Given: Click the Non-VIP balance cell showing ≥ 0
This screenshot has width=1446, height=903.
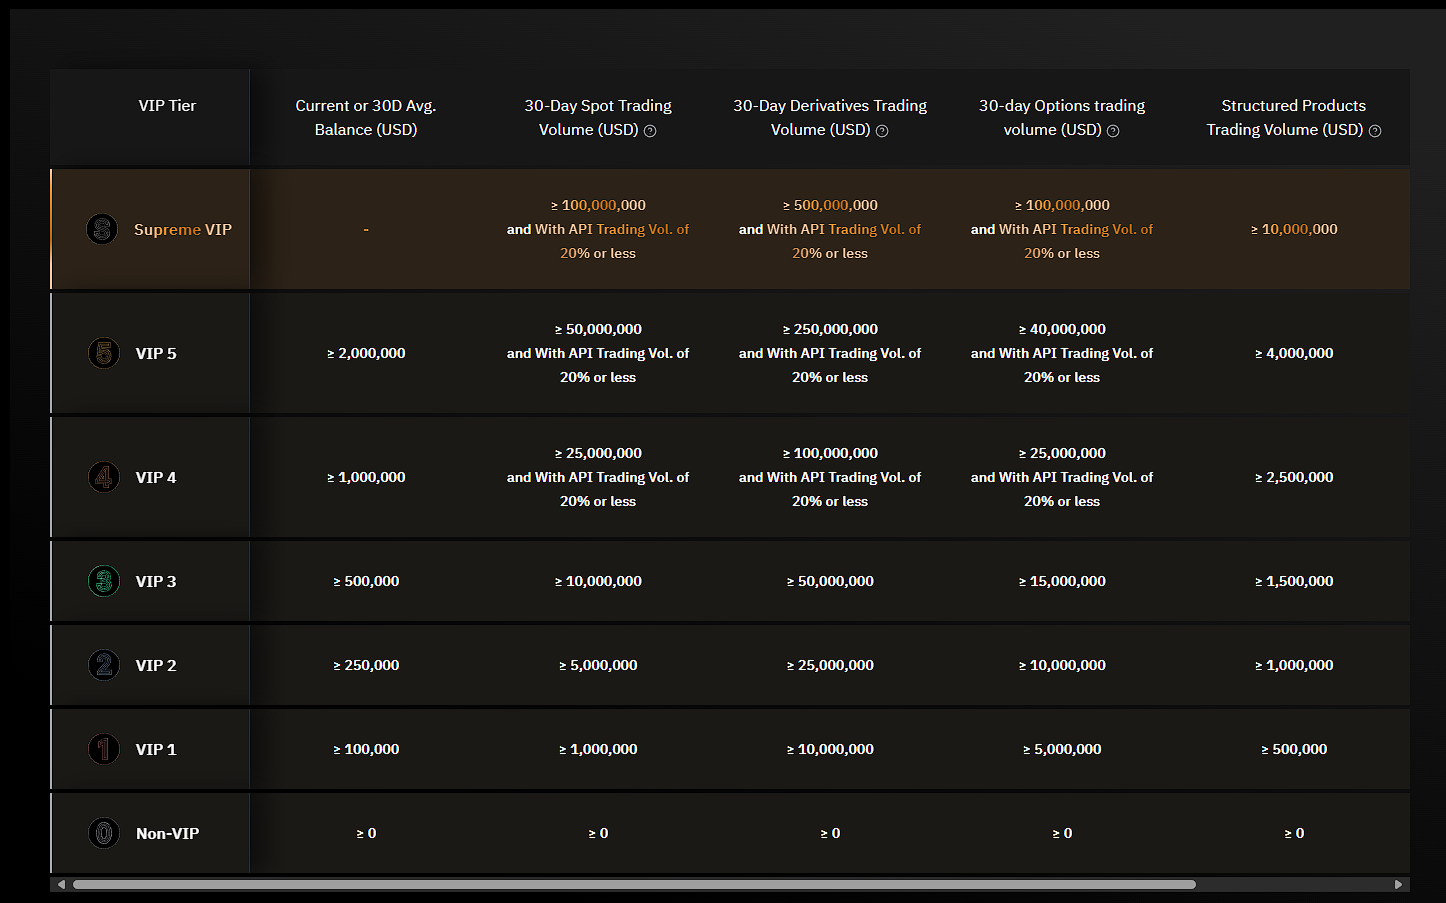Looking at the screenshot, I should [366, 833].
